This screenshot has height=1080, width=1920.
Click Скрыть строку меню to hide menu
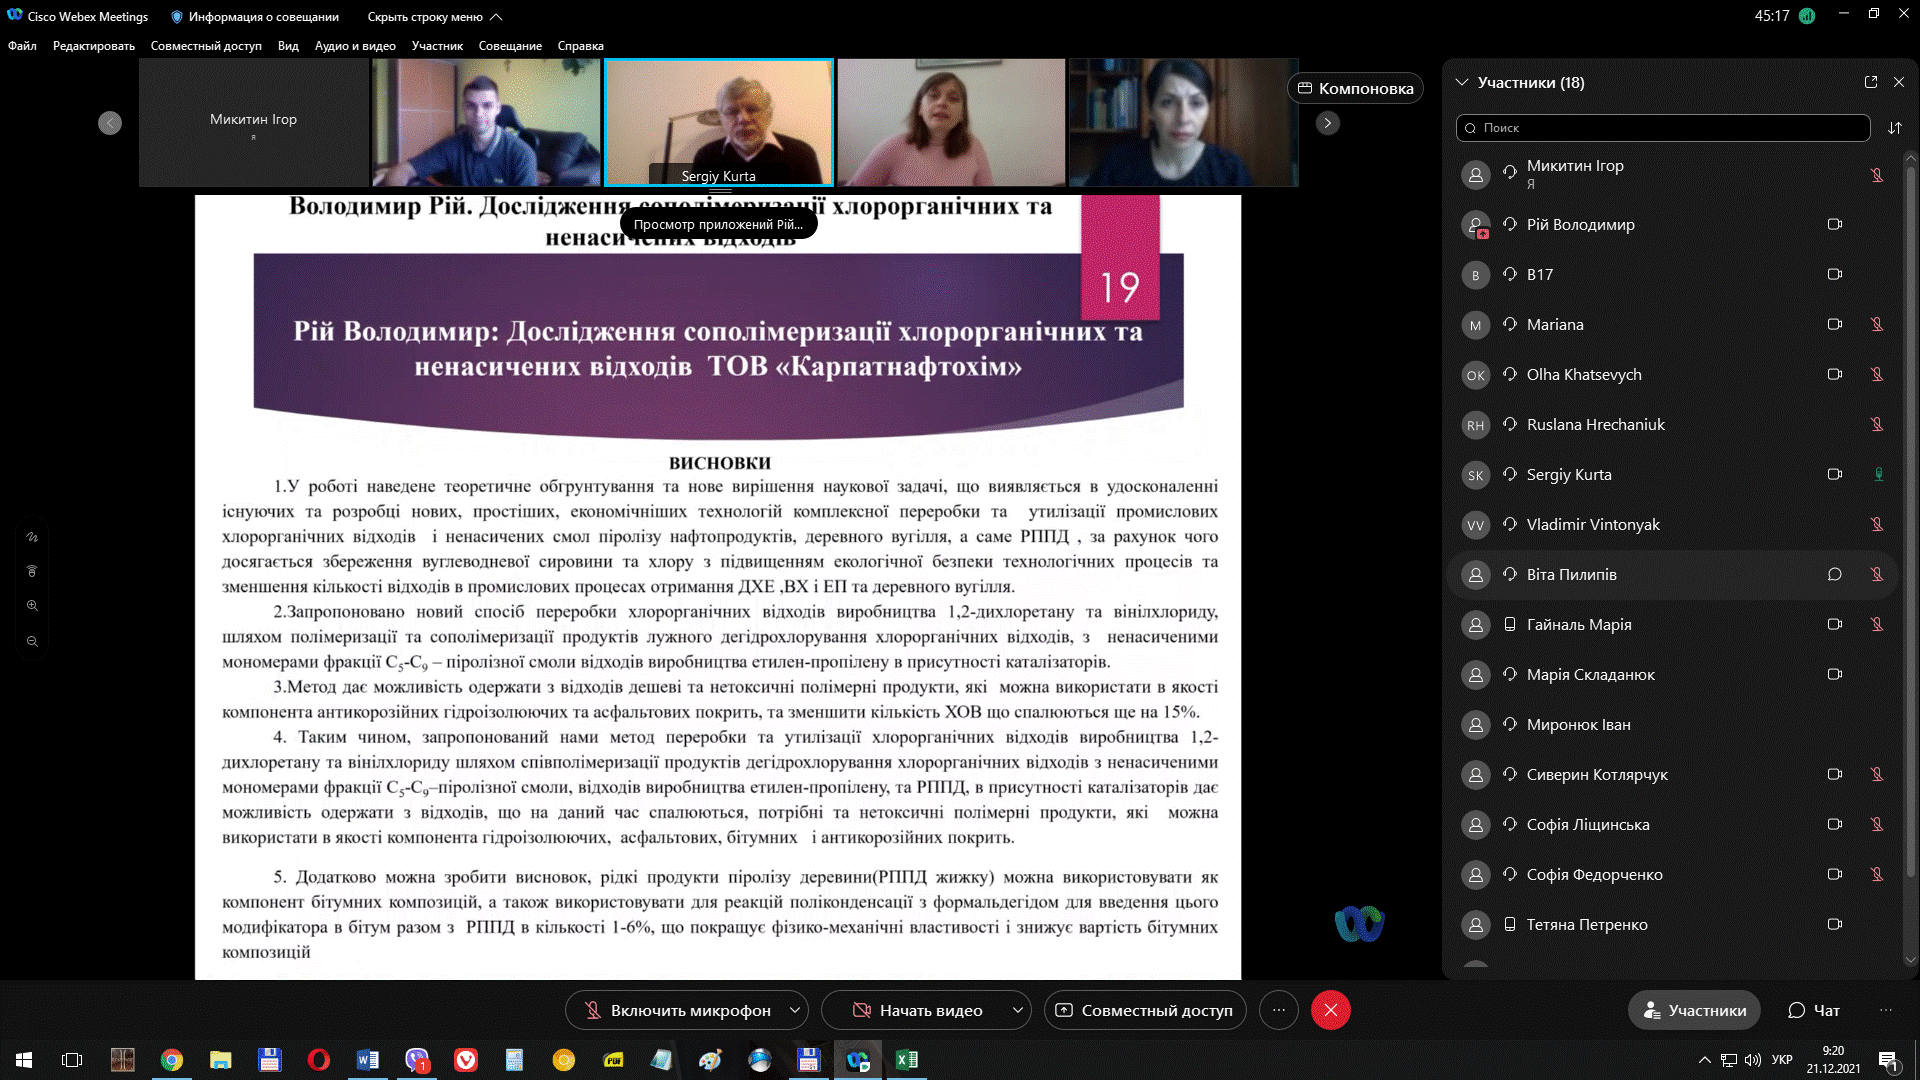435,17
